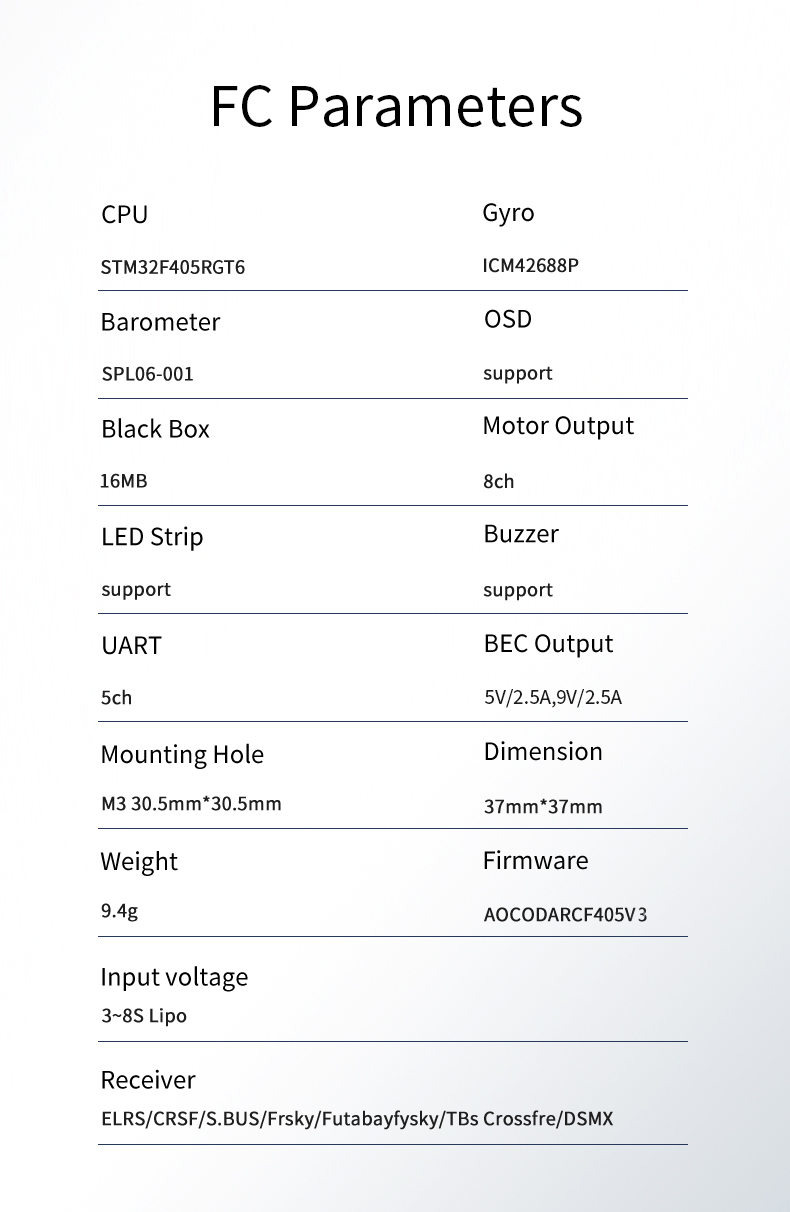This screenshot has width=790, height=1212.
Task: Click the 3~8S Lipo input voltage value
Action: tap(144, 1016)
